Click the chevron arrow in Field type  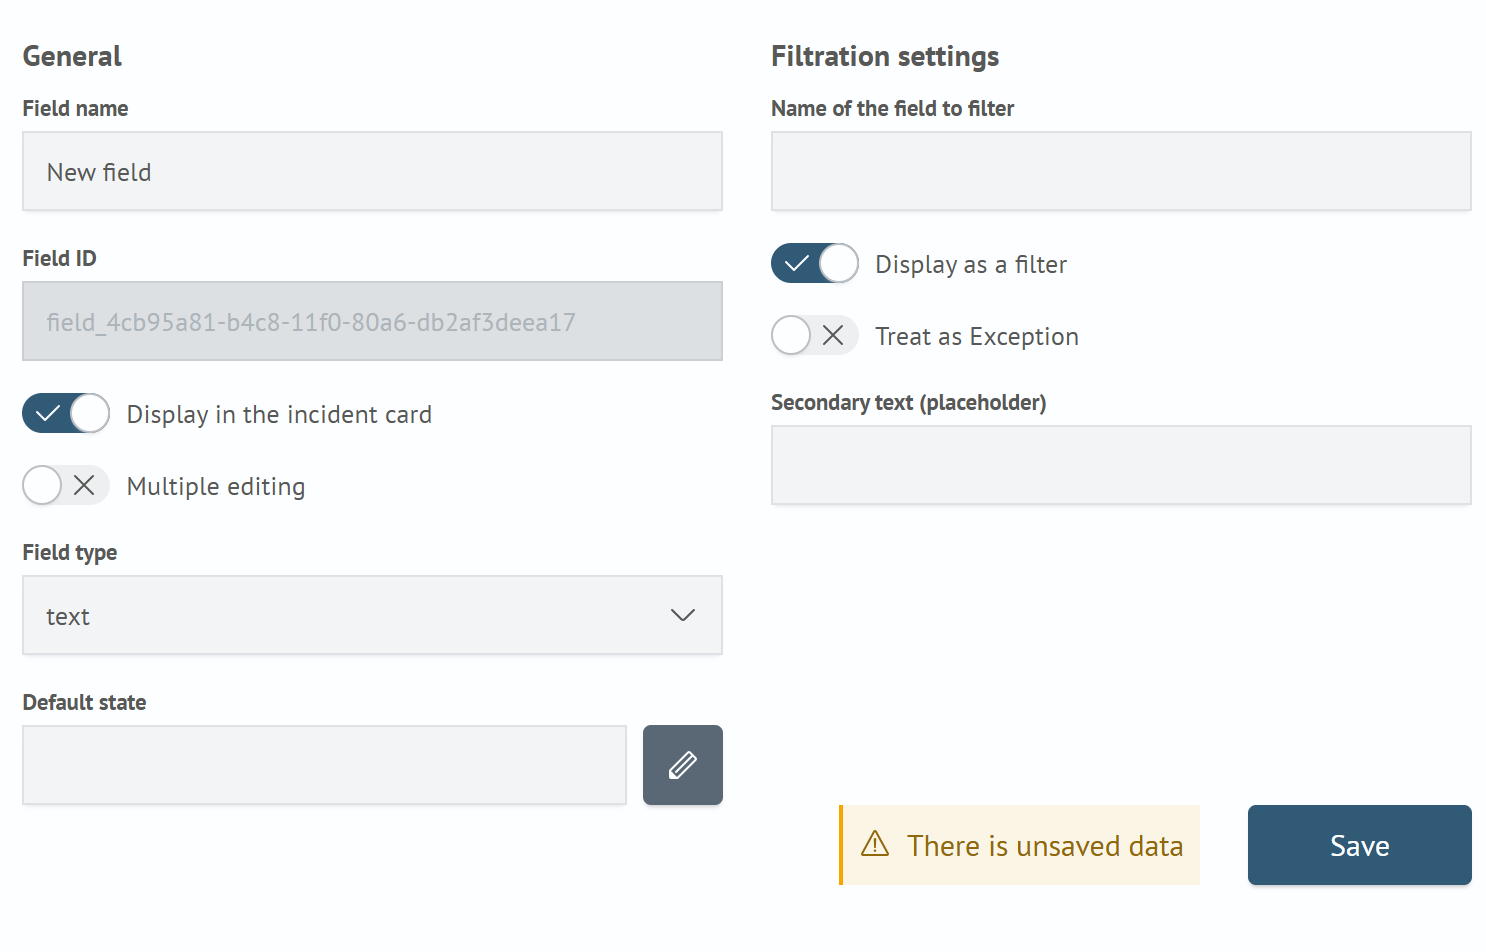(682, 615)
